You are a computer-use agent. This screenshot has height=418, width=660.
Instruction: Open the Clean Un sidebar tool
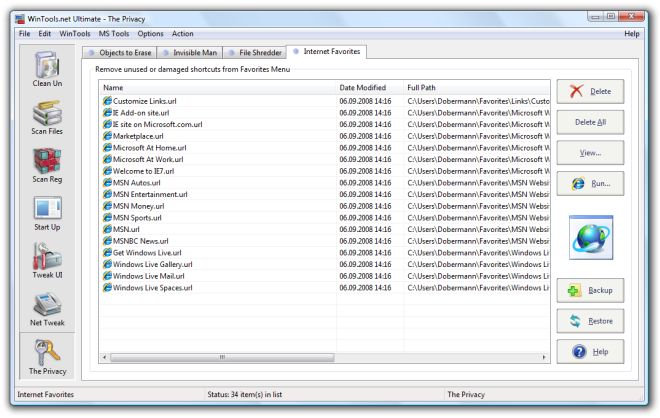click(47, 70)
